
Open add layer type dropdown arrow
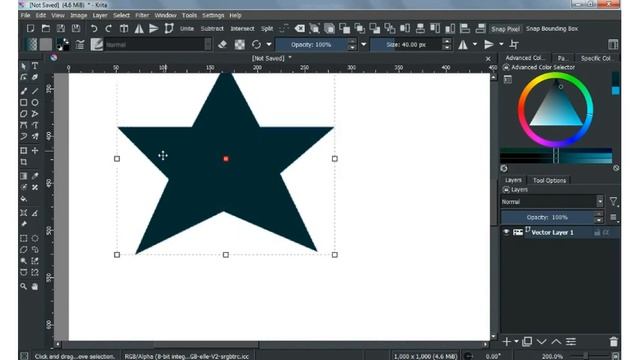point(517,342)
